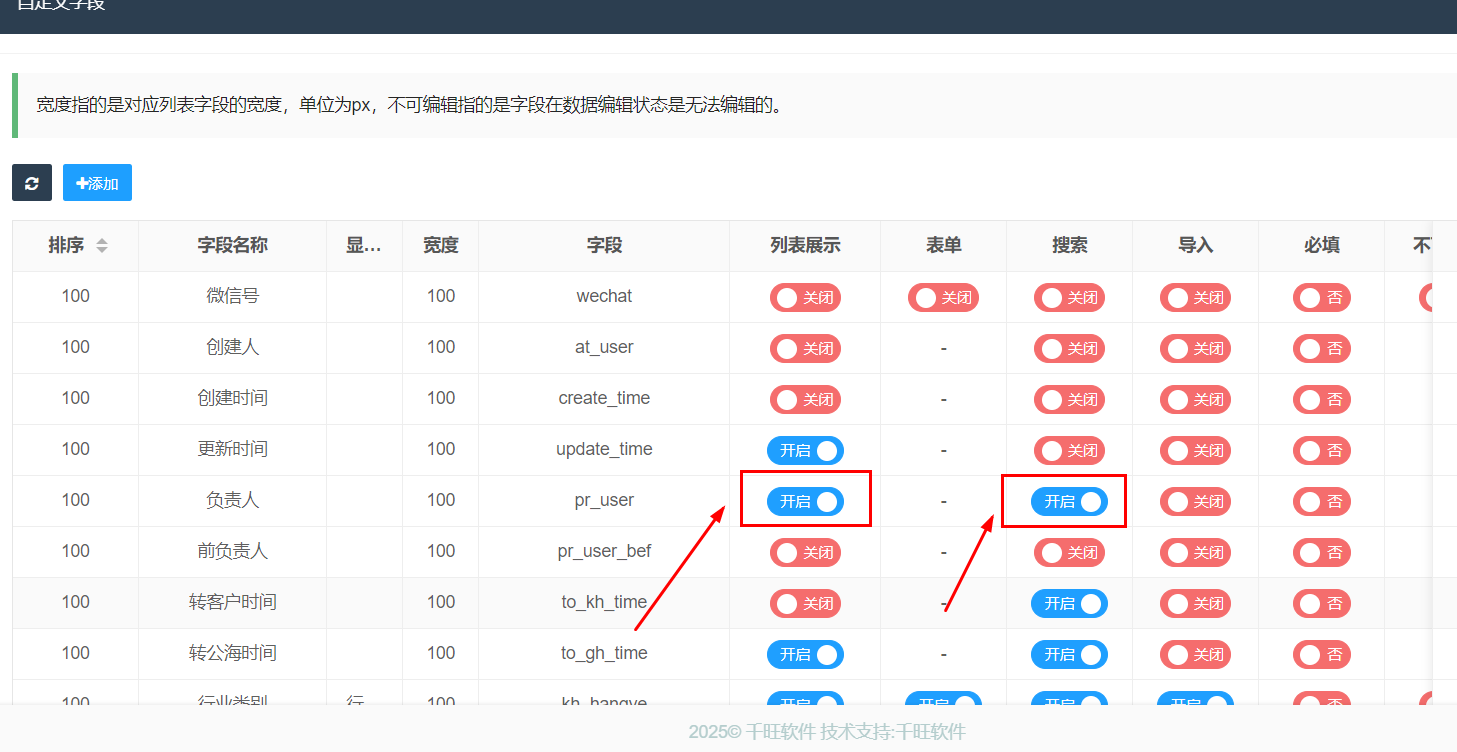This screenshot has width=1457, height=752.
Task: Sort descending using 排序 down arrow
Action: [x=101, y=250]
